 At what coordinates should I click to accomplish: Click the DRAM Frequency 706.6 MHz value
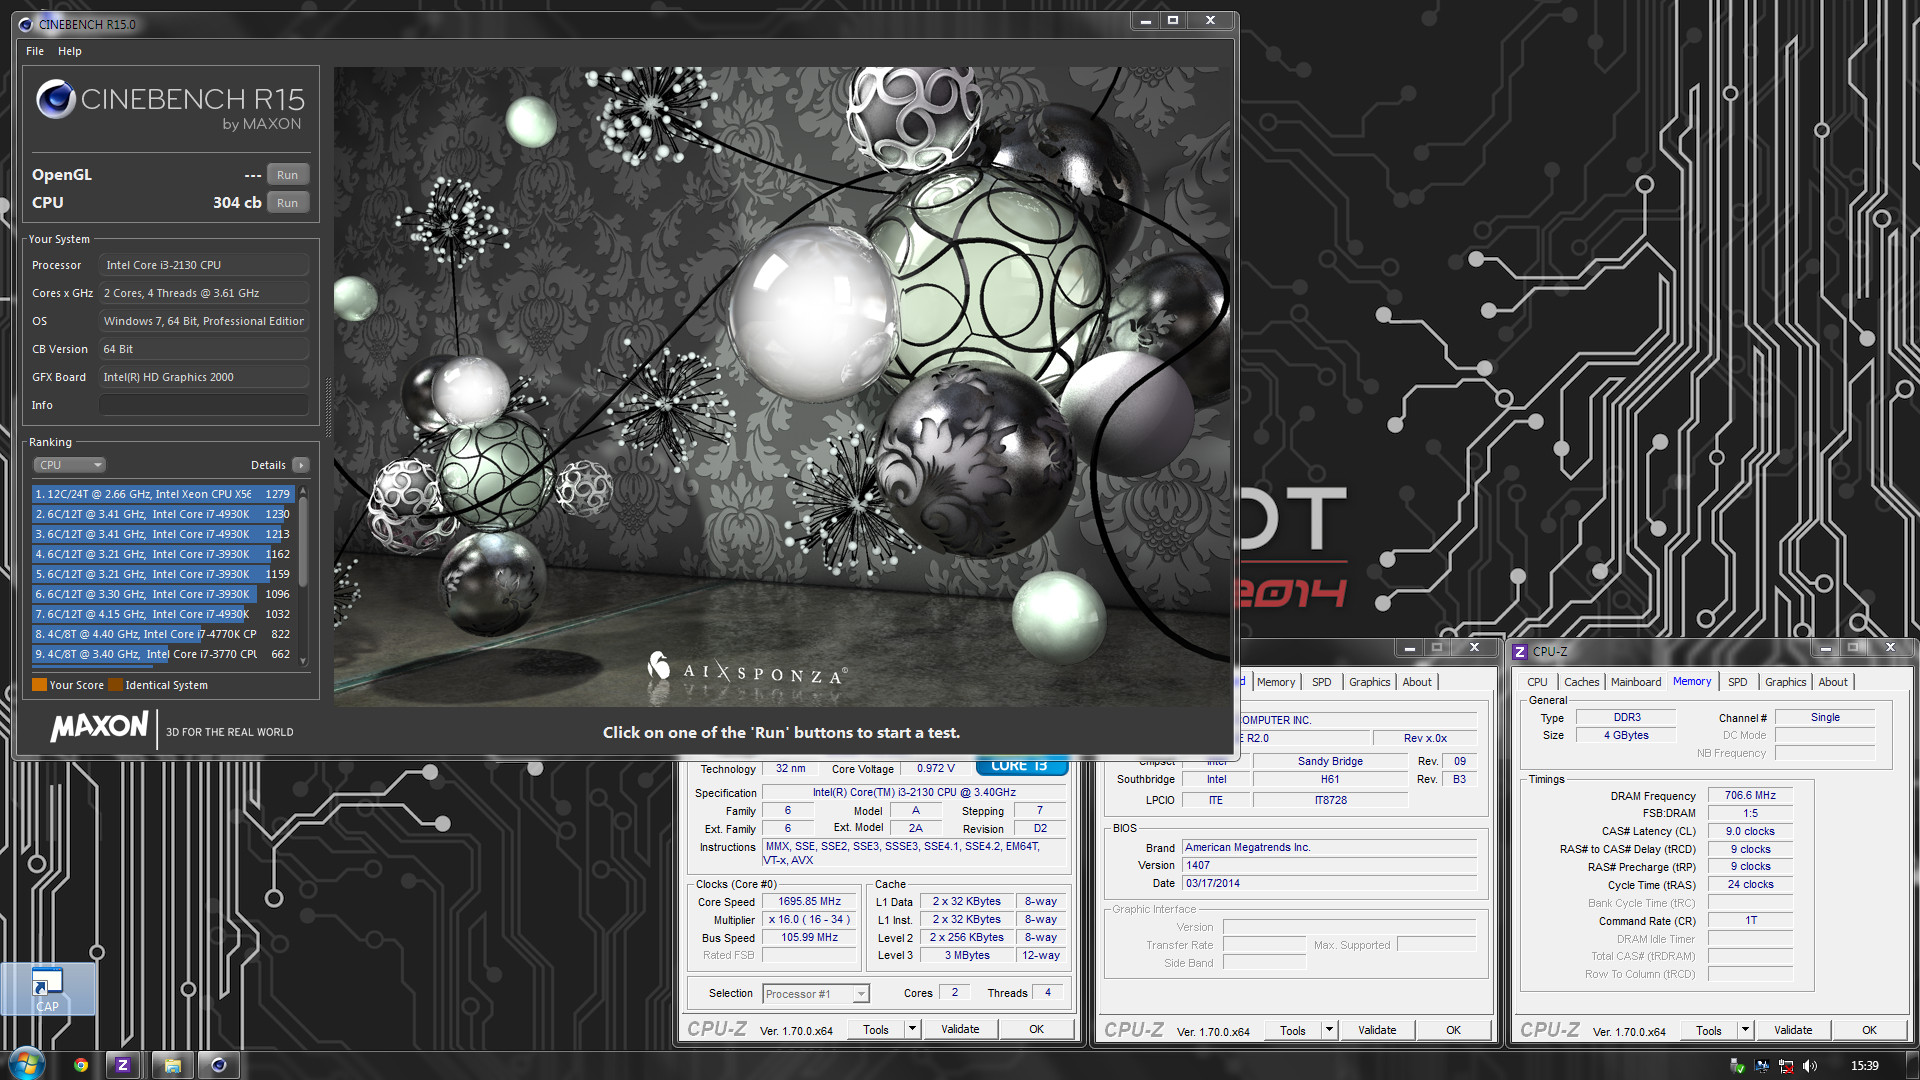click(x=1750, y=796)
